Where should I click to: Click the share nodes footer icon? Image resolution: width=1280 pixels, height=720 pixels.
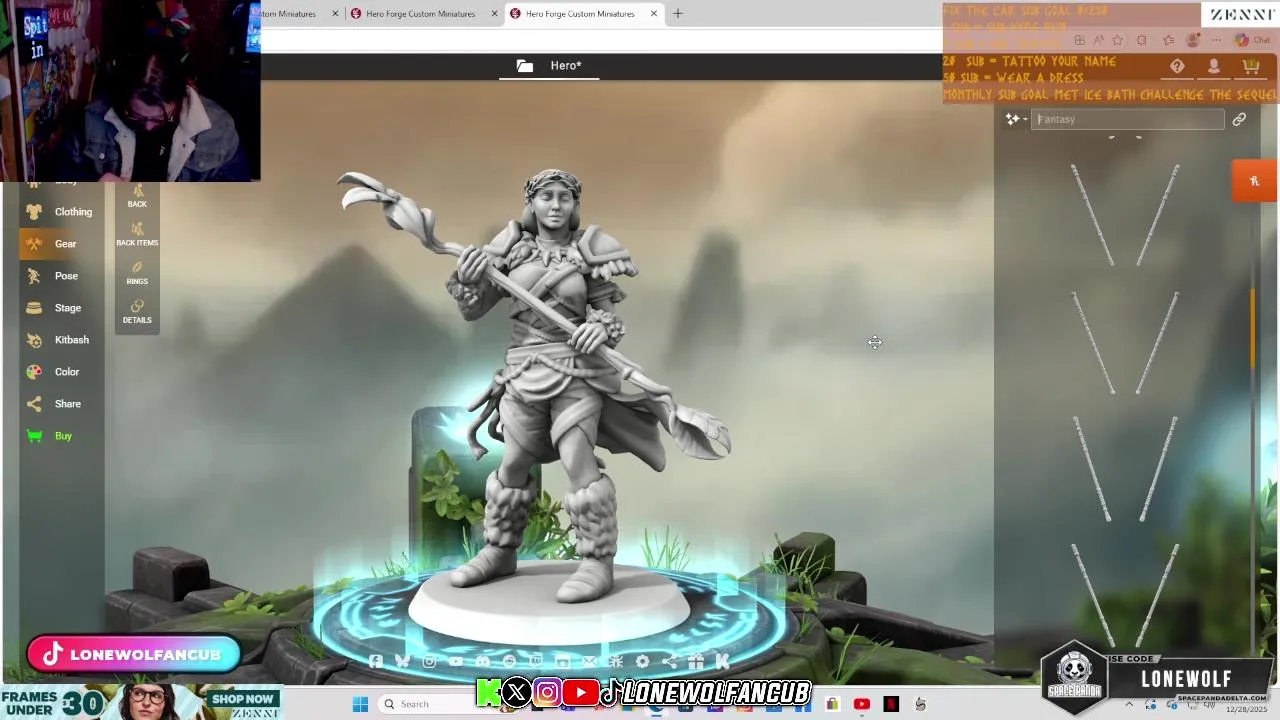coord(669,661)
